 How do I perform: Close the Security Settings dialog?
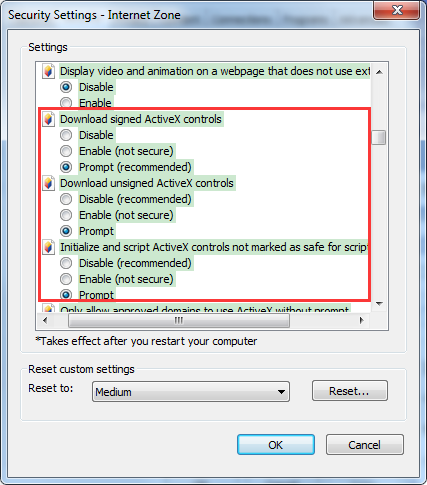coord(397,10)
